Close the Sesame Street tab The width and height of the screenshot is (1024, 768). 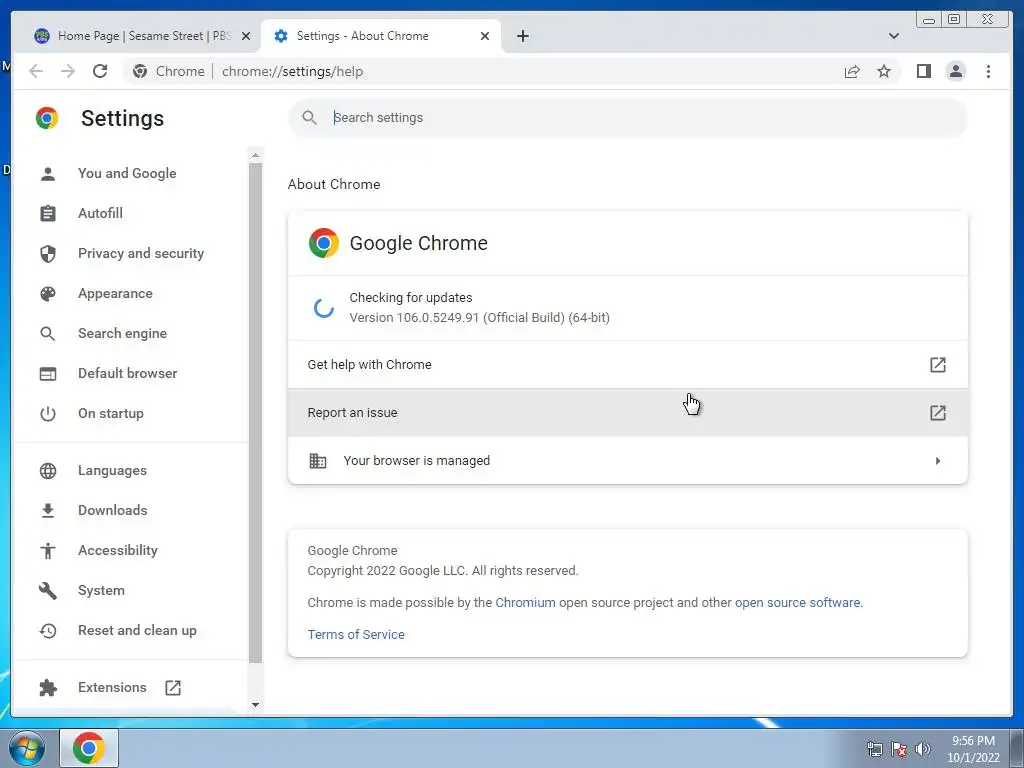tap(246, 36)
